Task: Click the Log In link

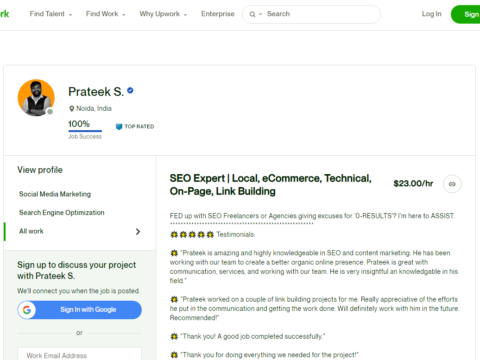Action: 431,14
